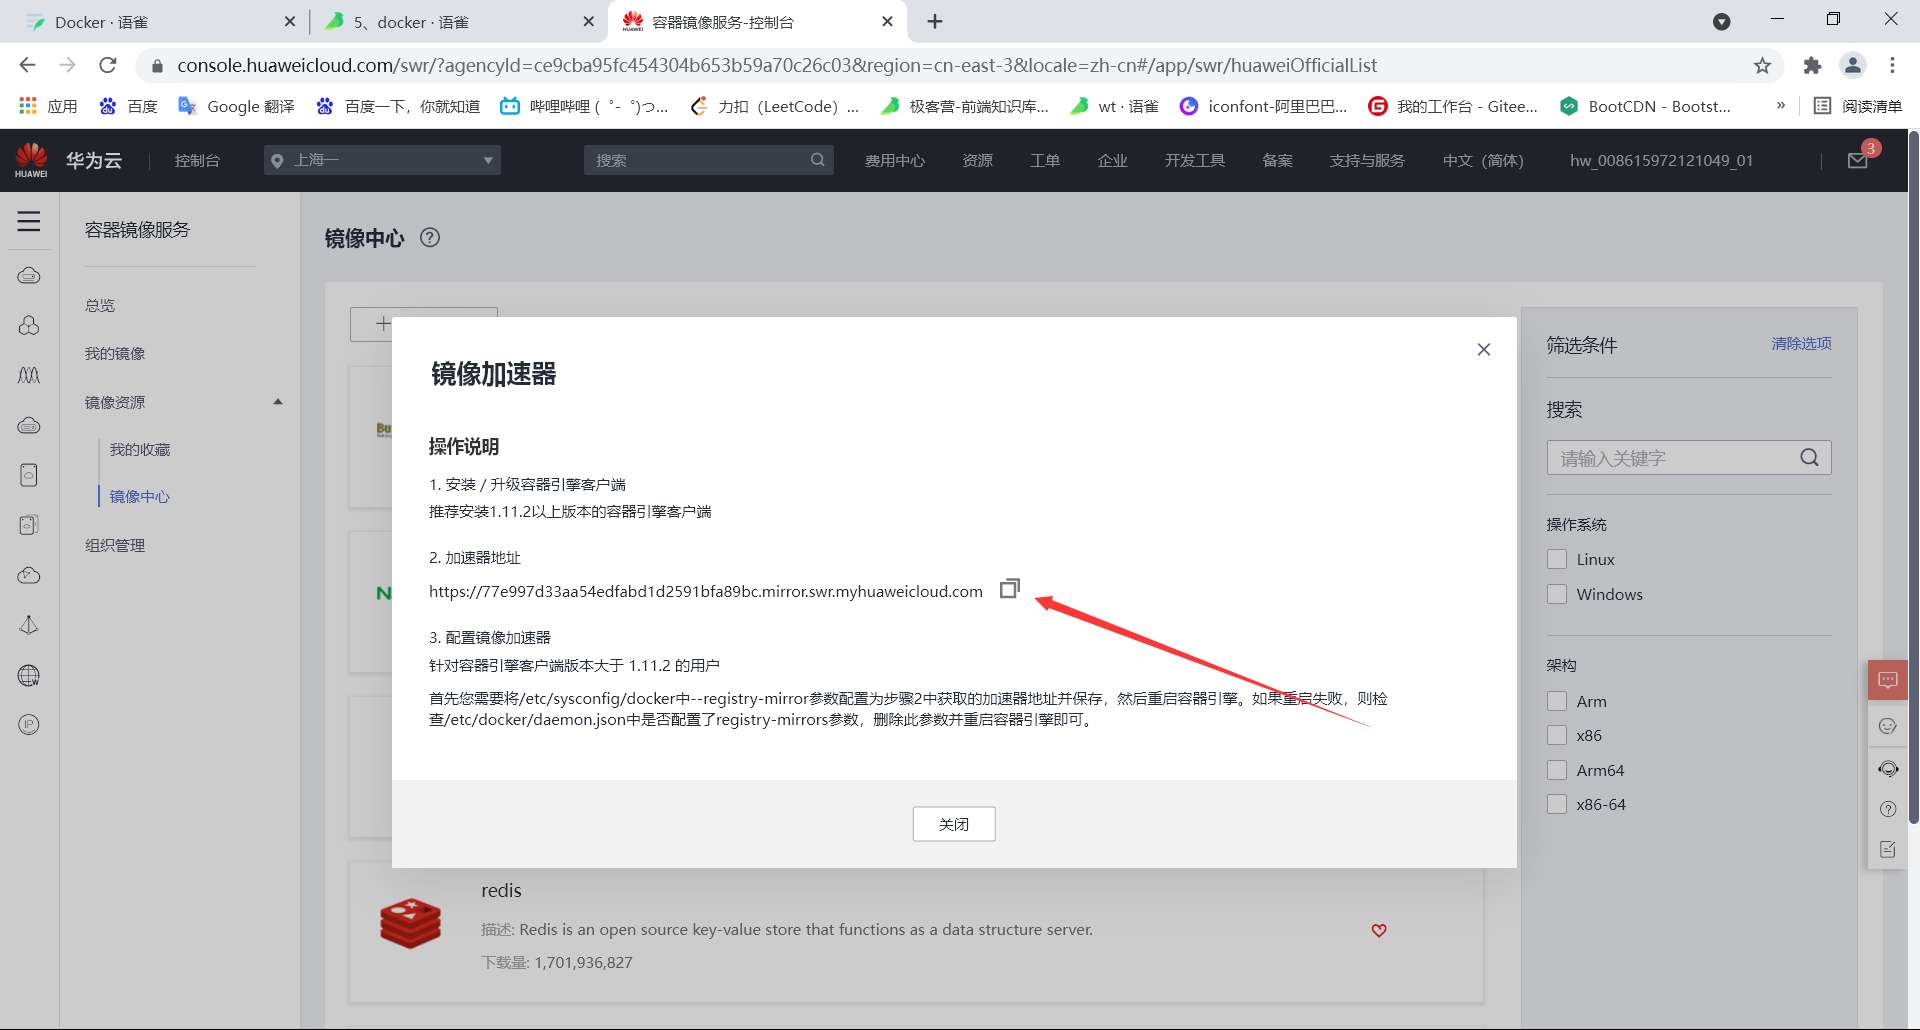Enable the Arm64 architecture checkbox
Viewport: 1920px width, 1030px height.
coord(1557,770)
